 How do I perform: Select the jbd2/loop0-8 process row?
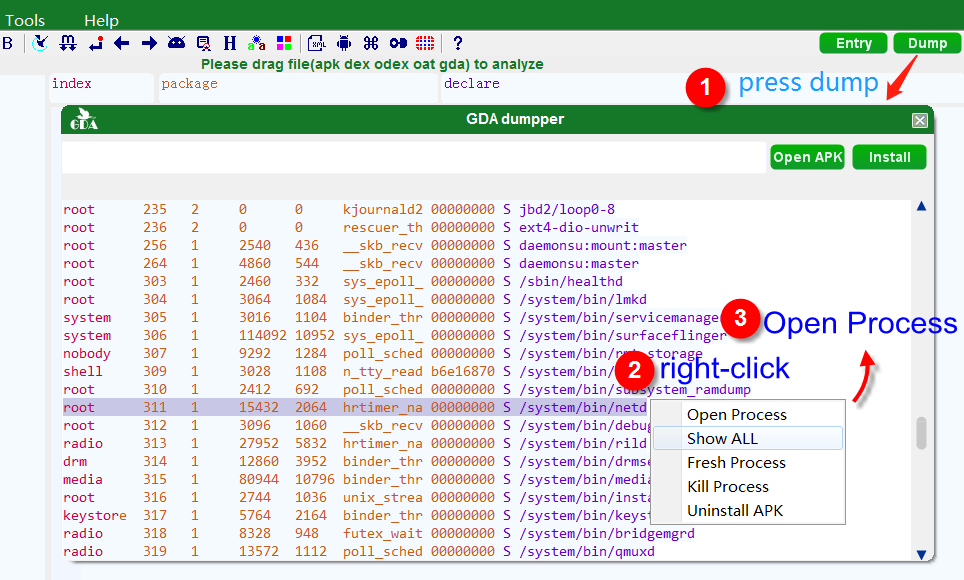(486, 209)
